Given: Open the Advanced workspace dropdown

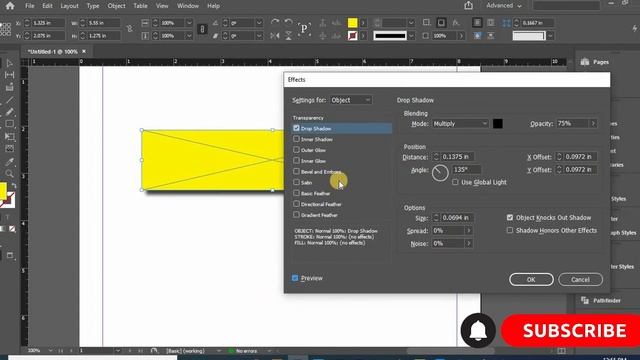Looking at the screenshot, I should (504, 6).
